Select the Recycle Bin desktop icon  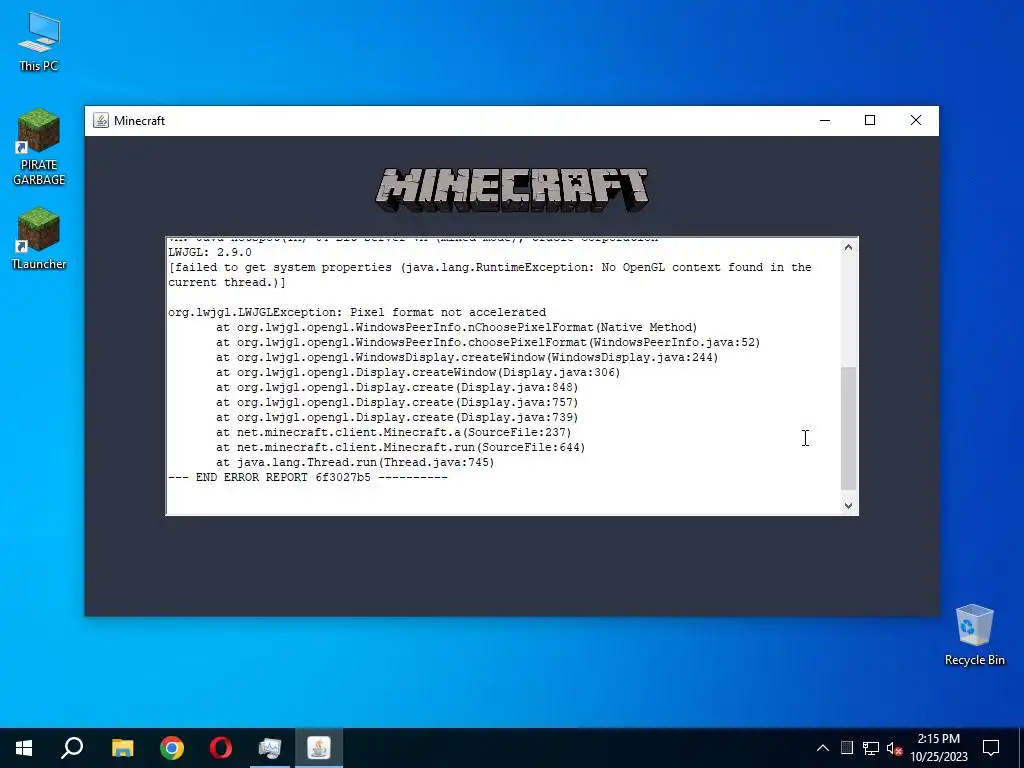[x=974, y=635]
